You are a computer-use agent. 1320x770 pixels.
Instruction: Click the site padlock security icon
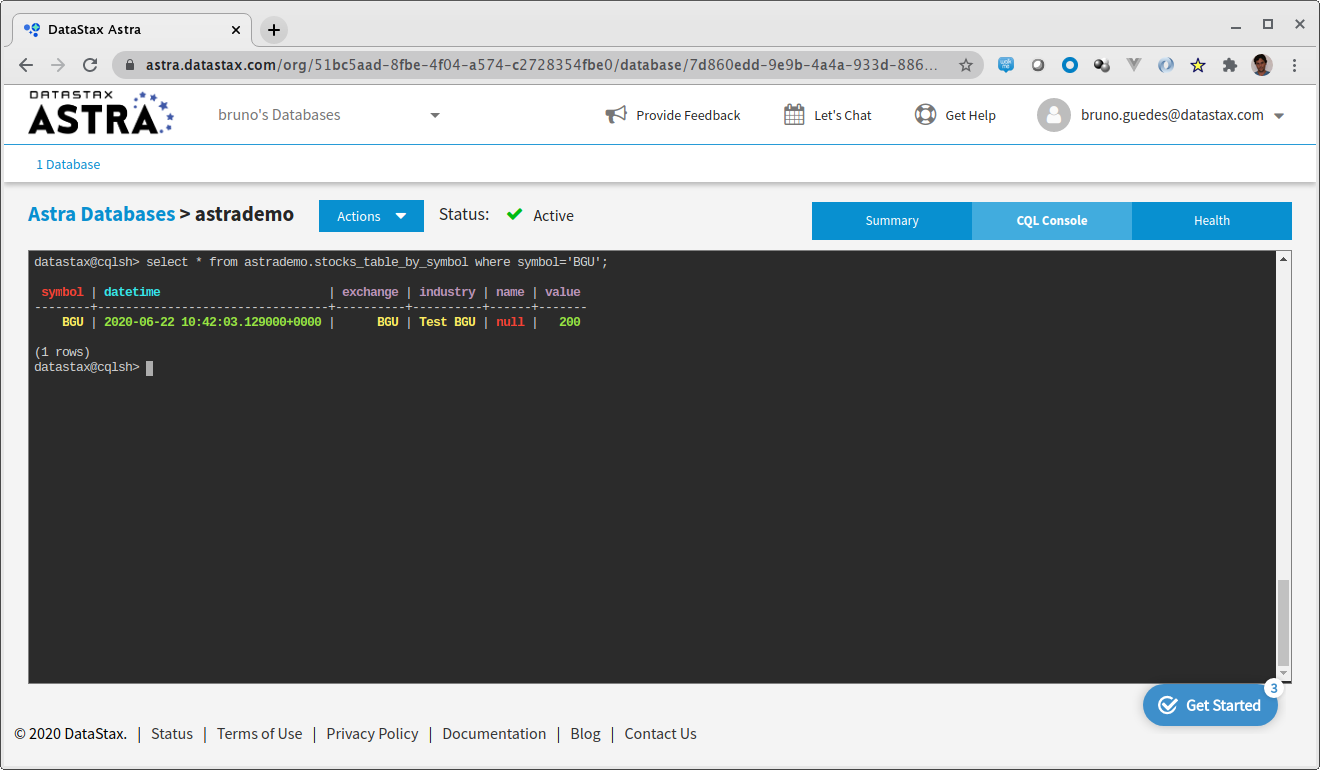click(130, 65)
